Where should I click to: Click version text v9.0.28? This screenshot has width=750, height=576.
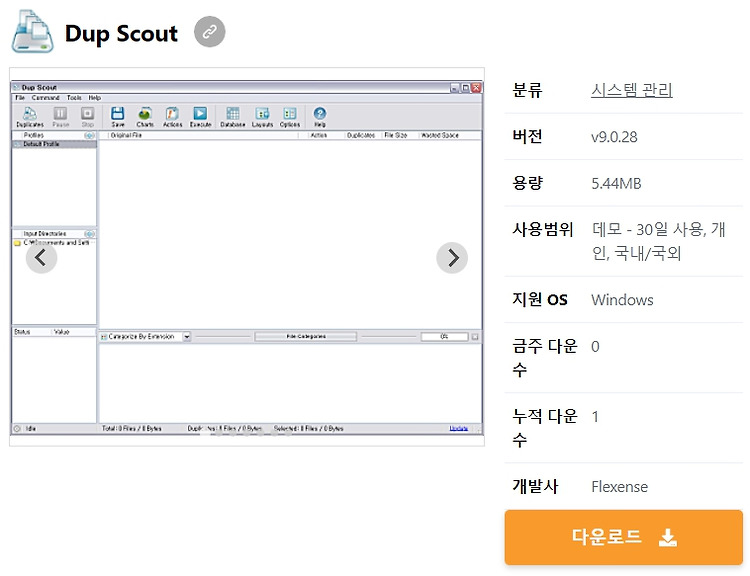614,137
